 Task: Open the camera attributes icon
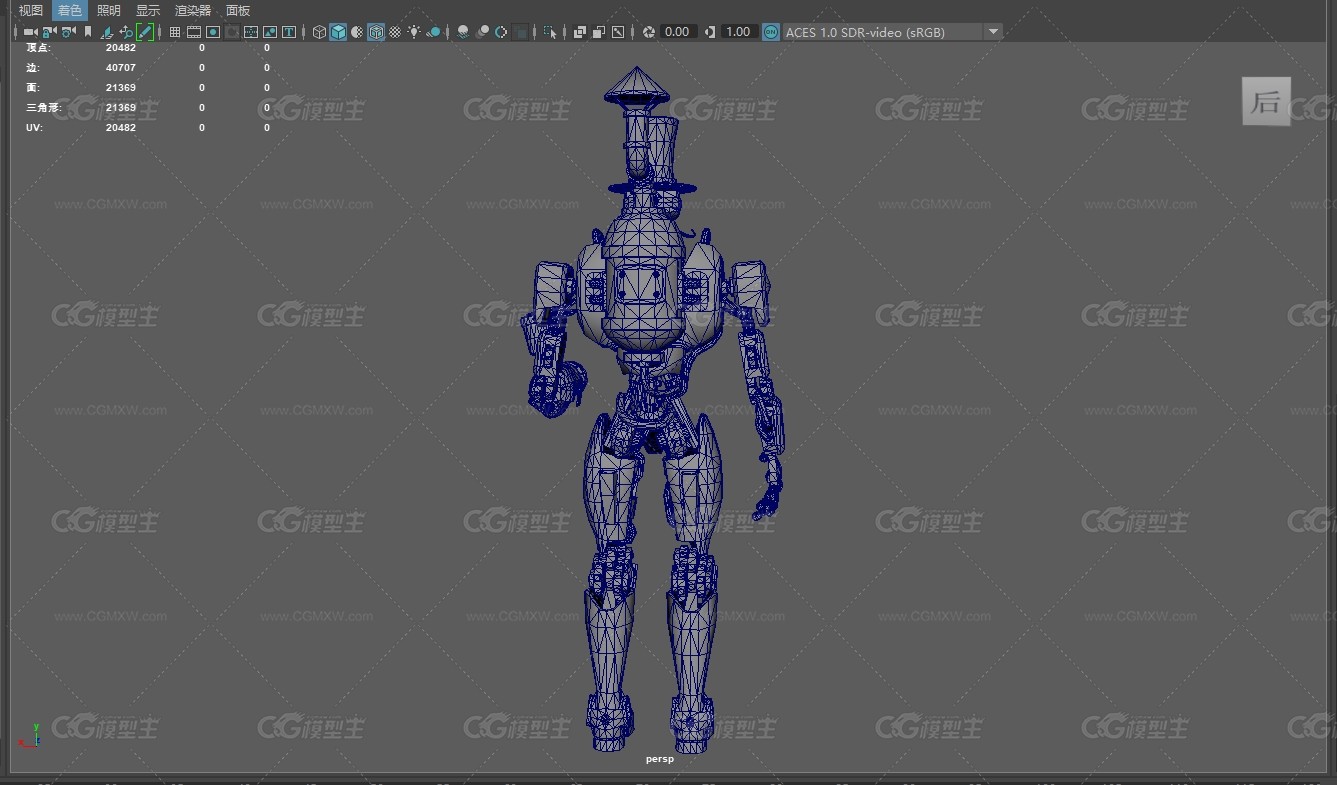point(68,32)
